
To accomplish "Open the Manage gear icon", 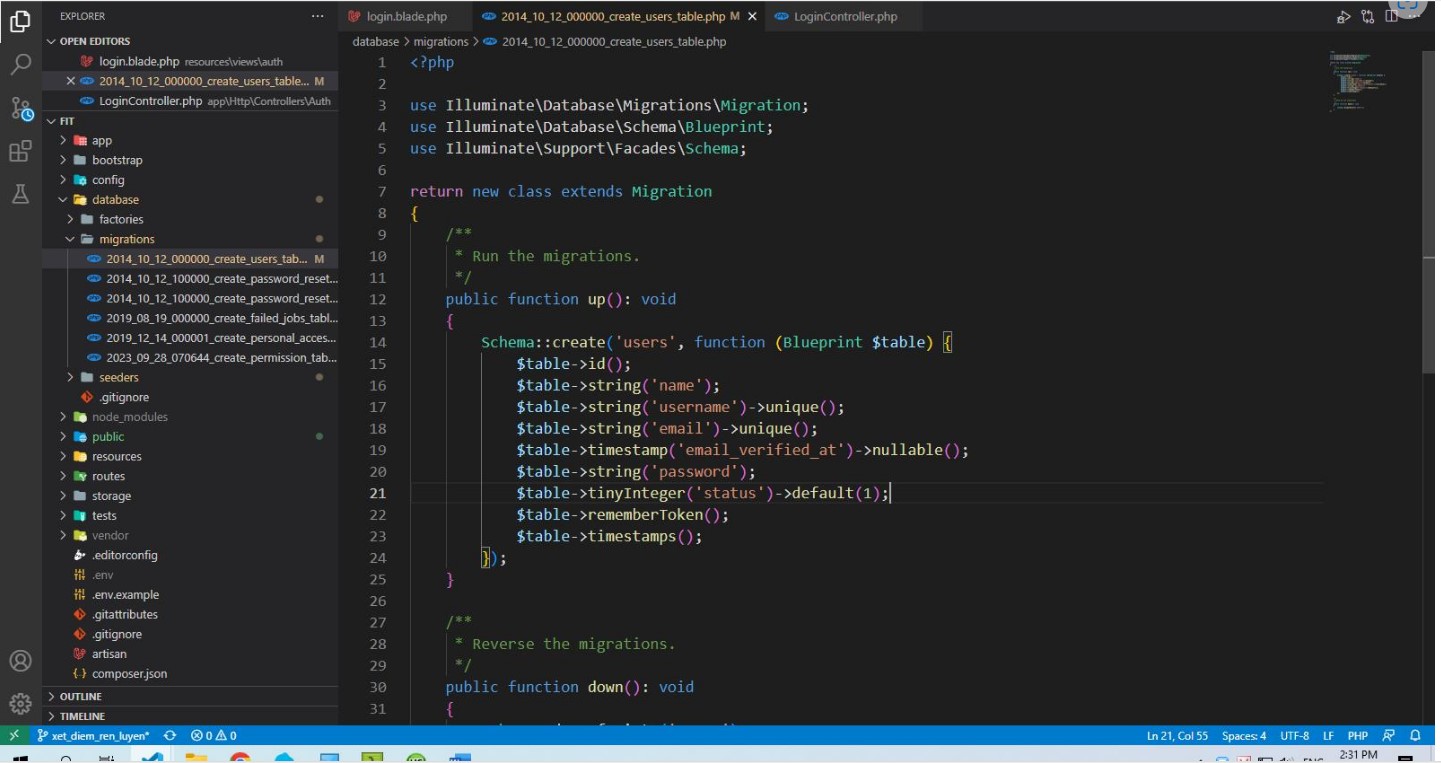I will (x=20, y=703).
